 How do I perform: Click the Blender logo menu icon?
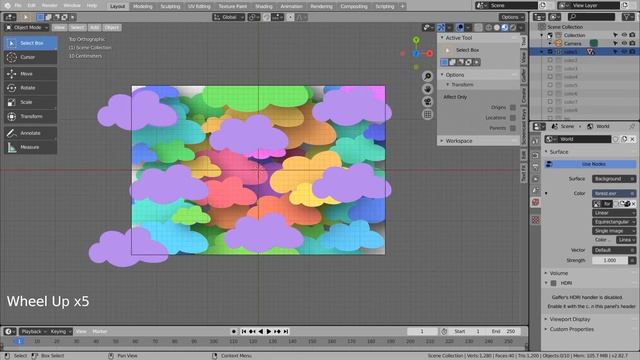(x=7, y=6)
